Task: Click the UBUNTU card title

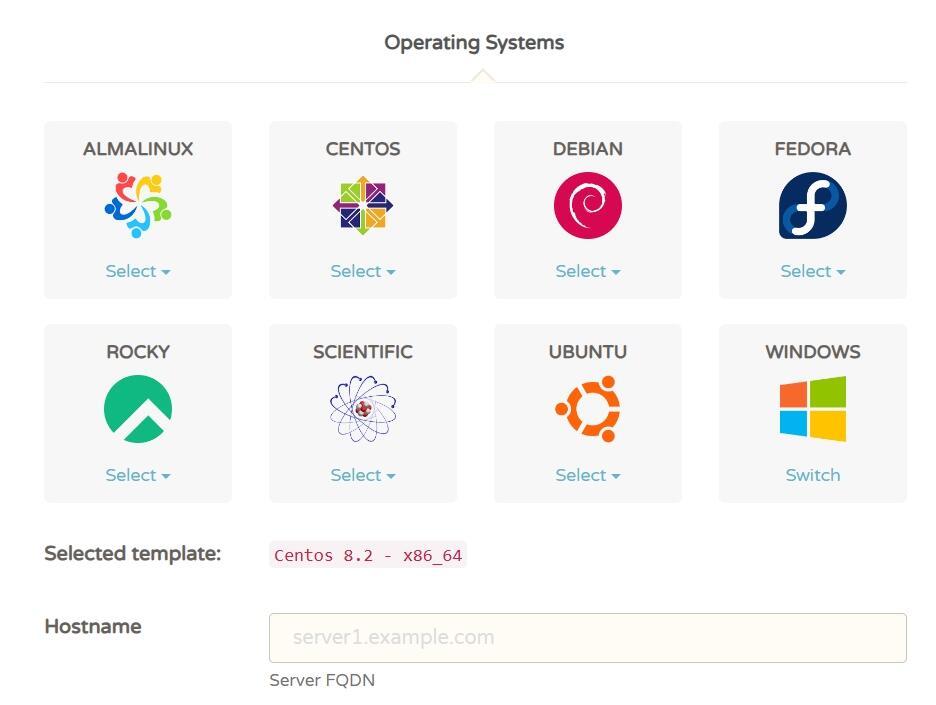Action: coord(588,352)
